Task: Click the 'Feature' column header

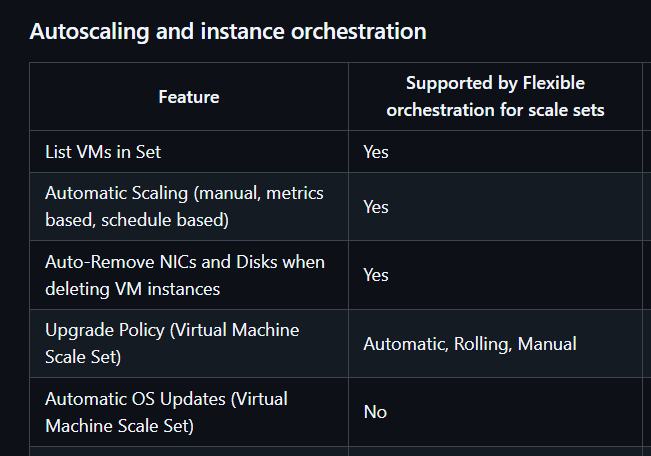Action: click(188, 97)
